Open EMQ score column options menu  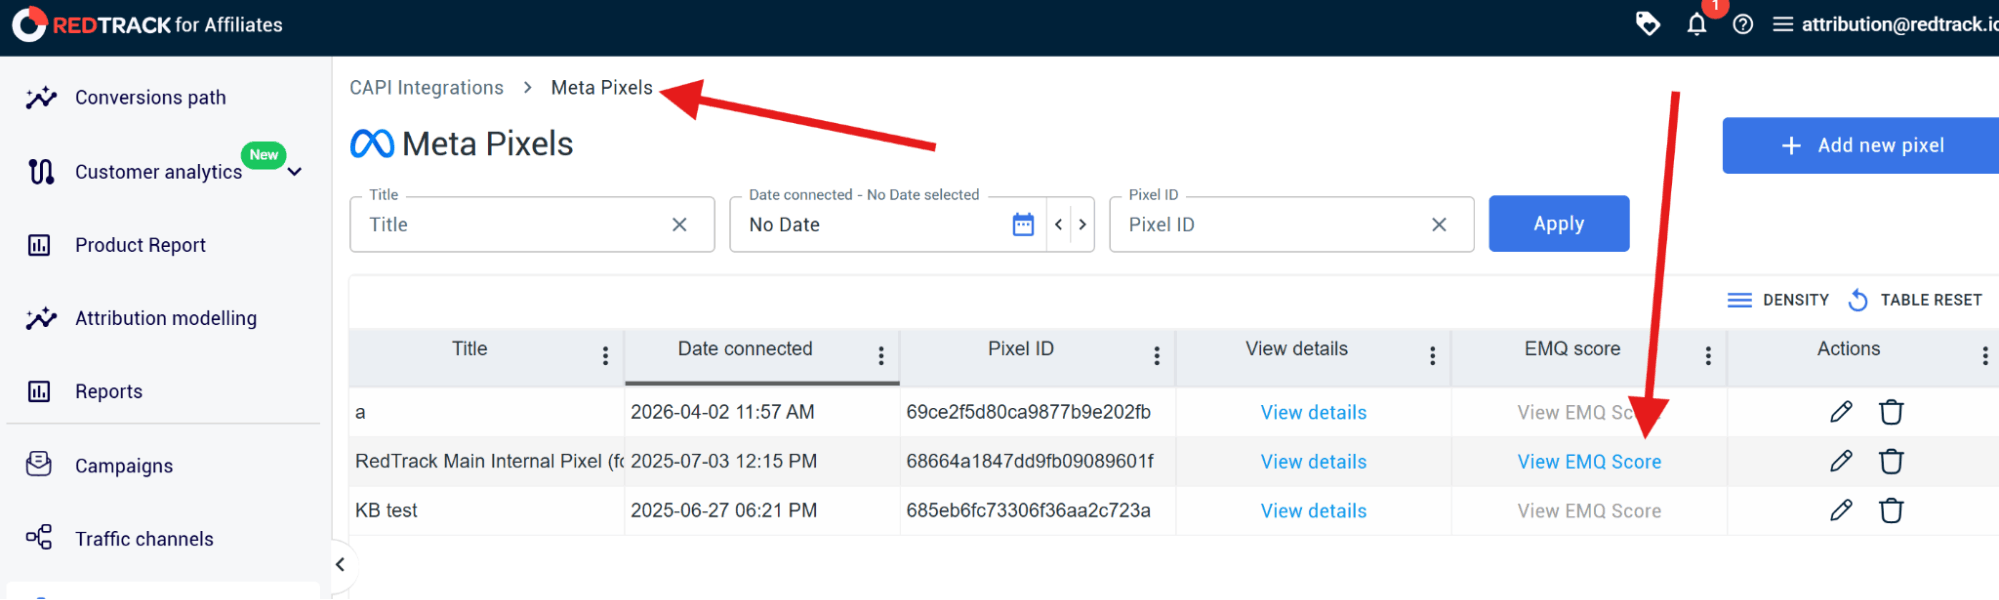pyautogui.click(x=1708, y=355)
